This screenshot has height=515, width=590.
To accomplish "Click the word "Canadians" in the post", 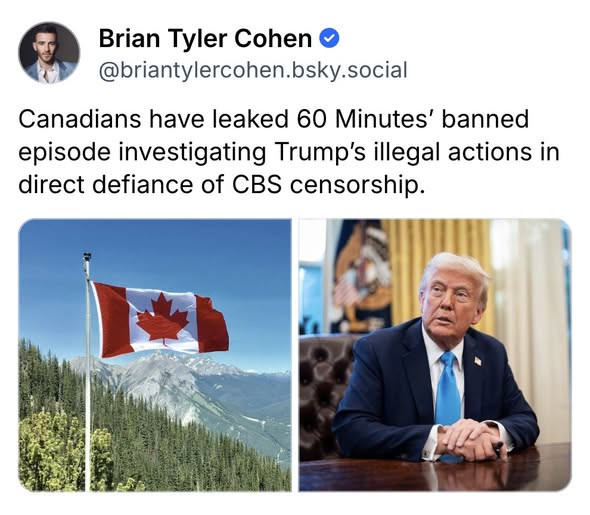I will coord(80,119).
